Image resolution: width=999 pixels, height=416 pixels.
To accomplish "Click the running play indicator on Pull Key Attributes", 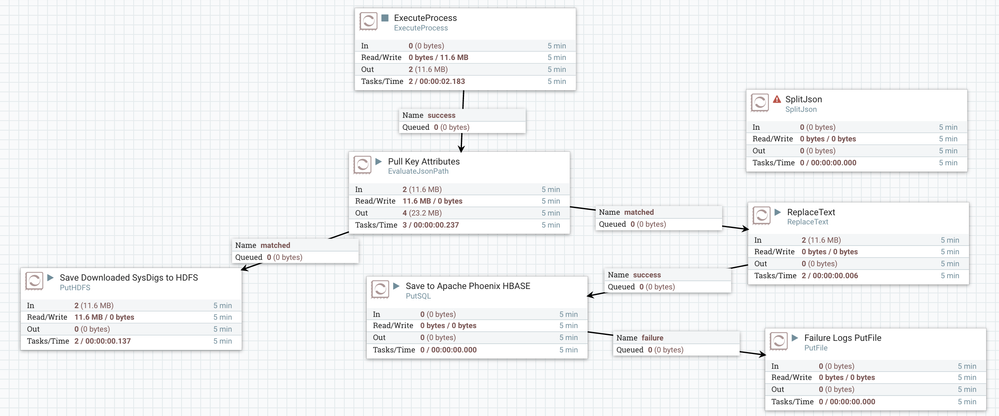I will click(x=379, y=161).
